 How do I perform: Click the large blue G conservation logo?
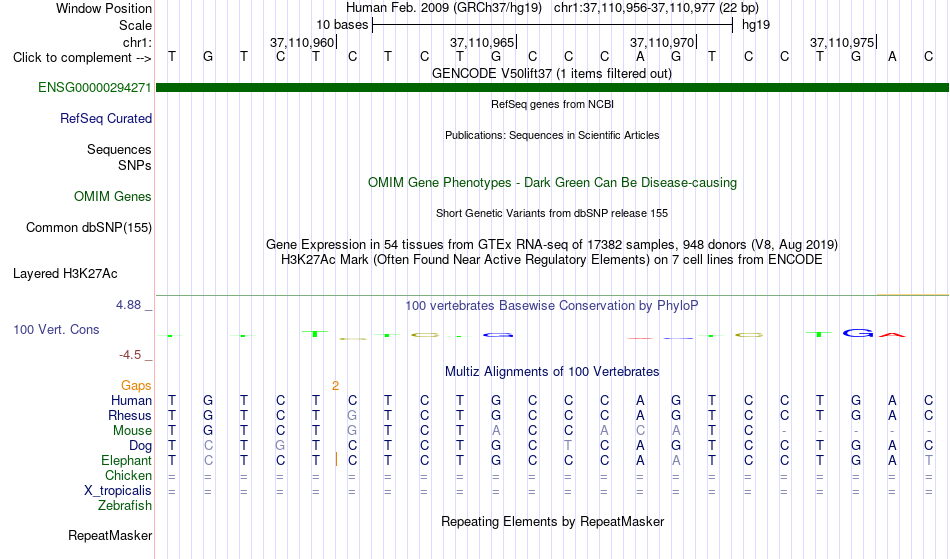coord(858,332)
